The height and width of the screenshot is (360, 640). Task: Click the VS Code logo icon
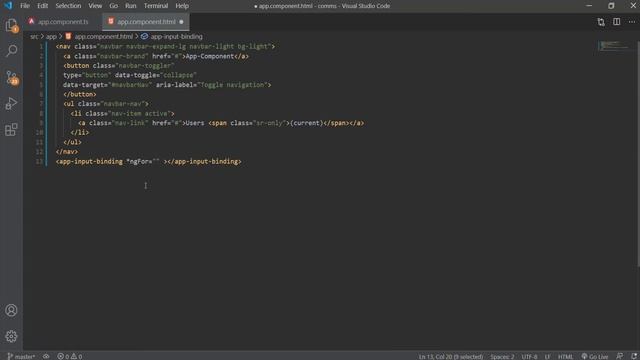tap(8, 6)
